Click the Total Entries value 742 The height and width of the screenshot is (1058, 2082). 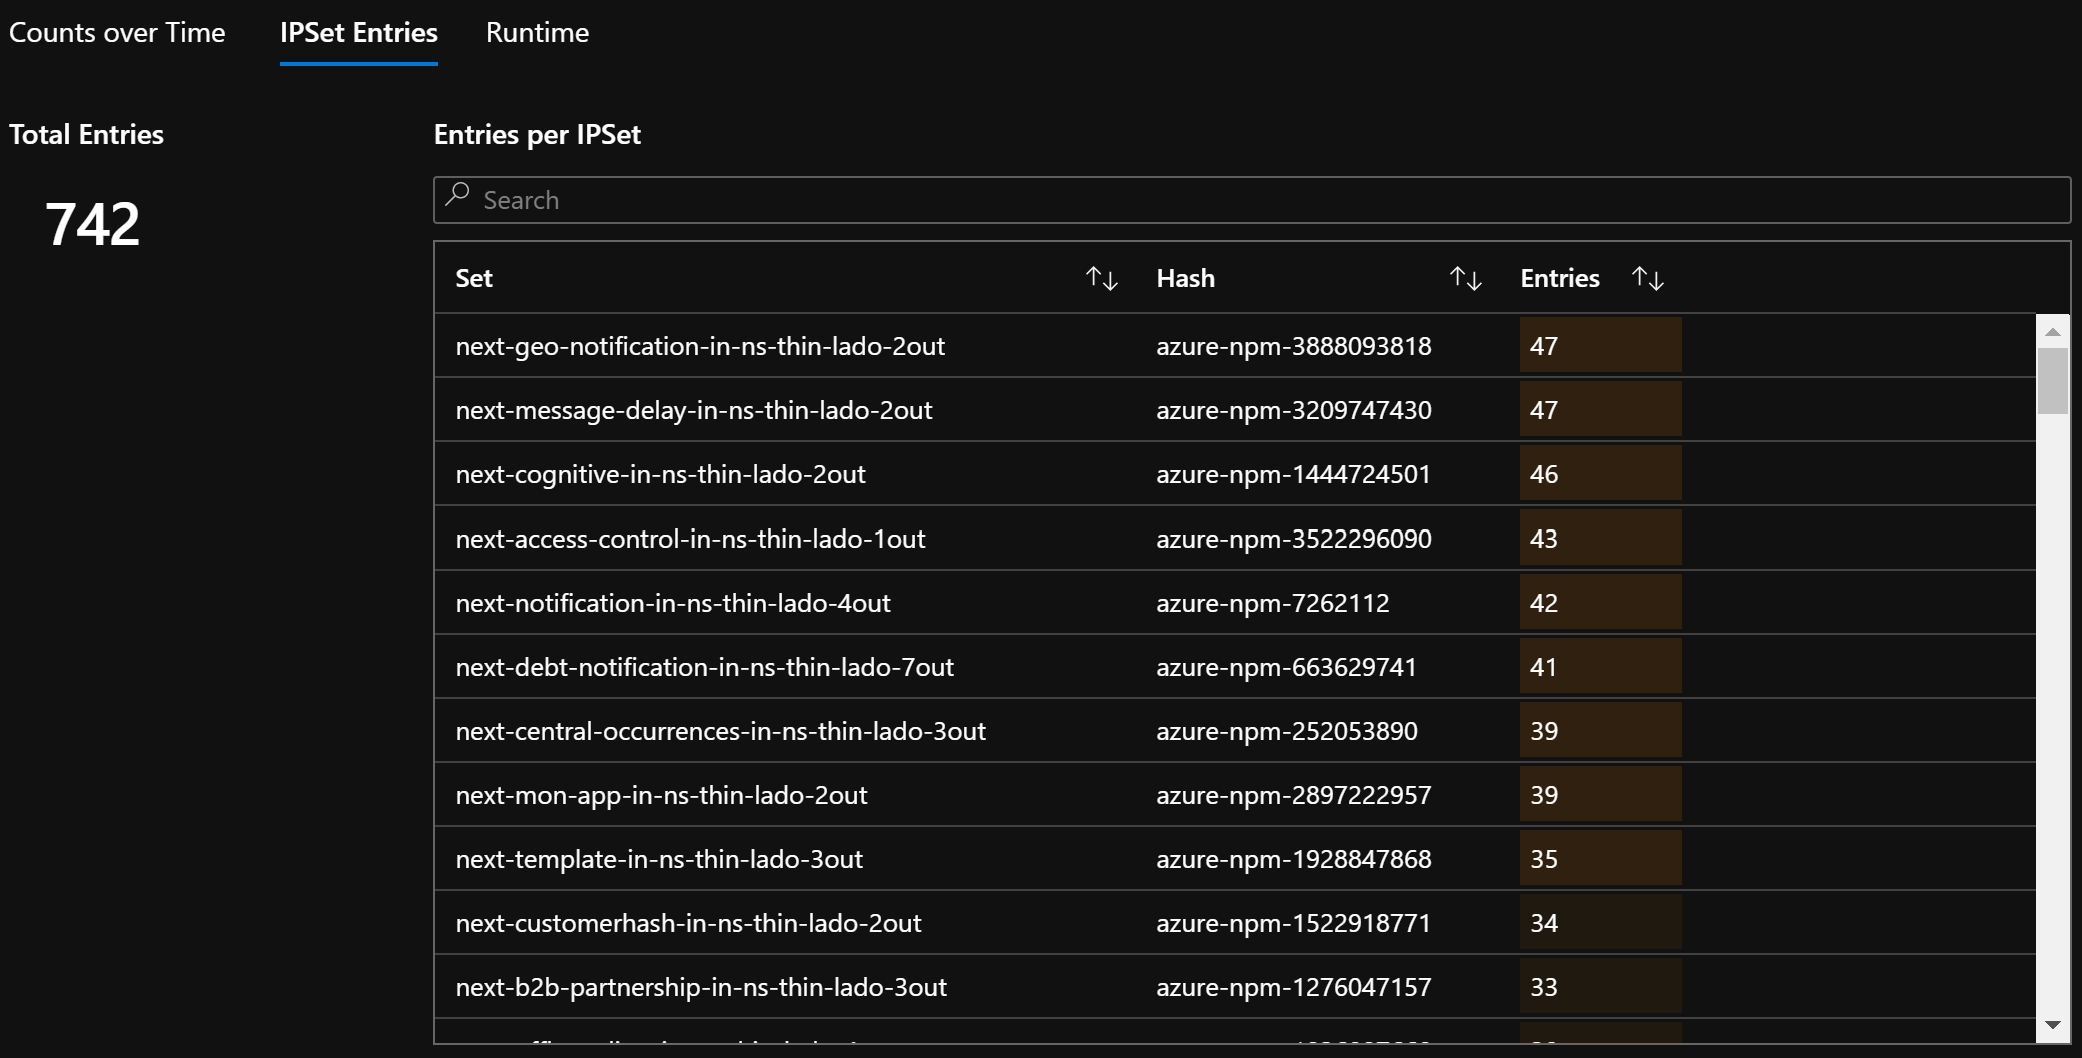(92, 223)
